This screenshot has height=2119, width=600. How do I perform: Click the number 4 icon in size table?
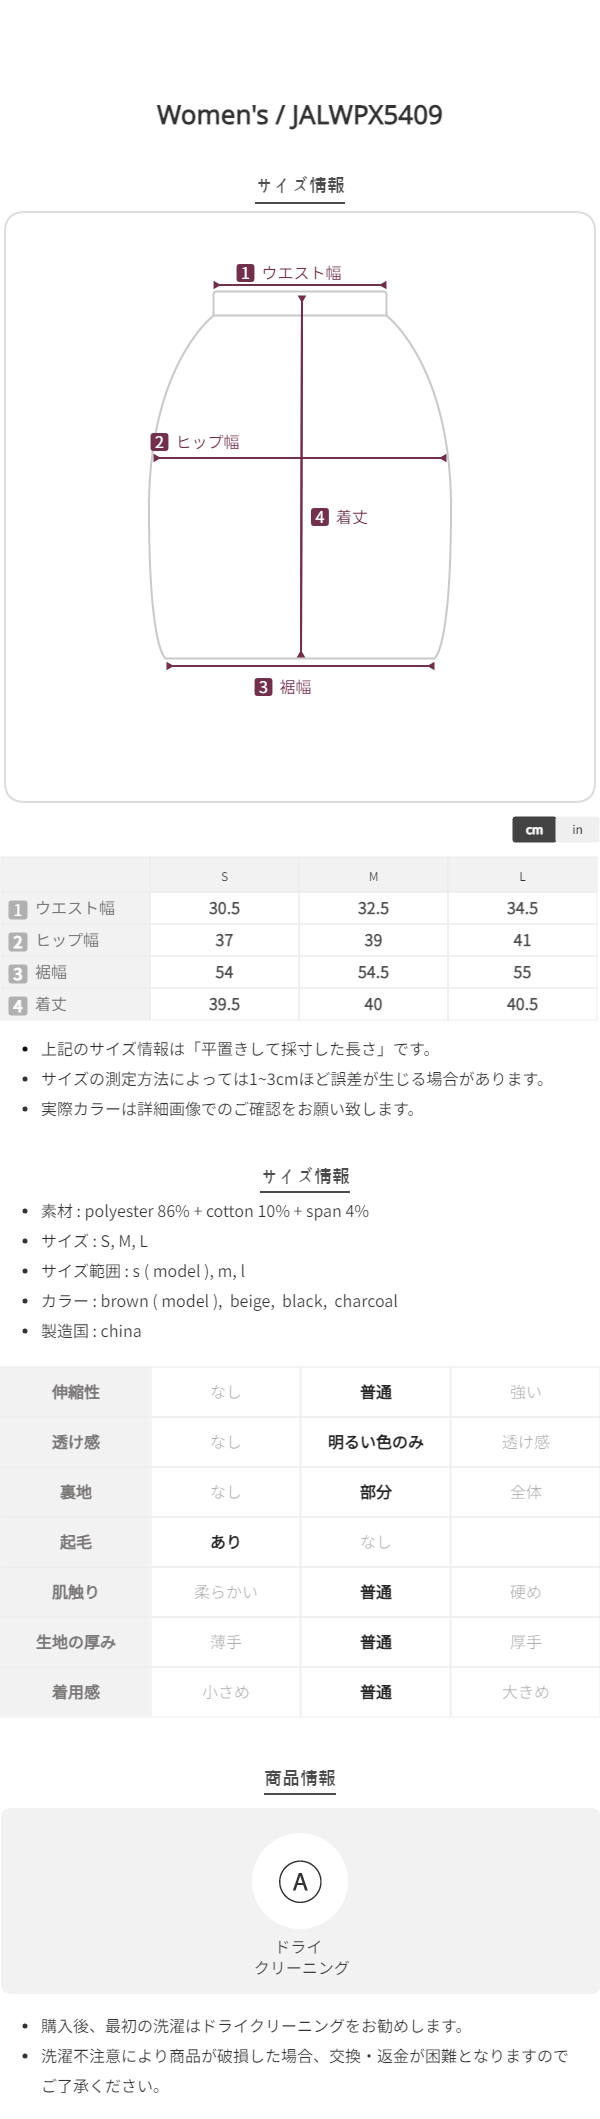(17, 1005)
